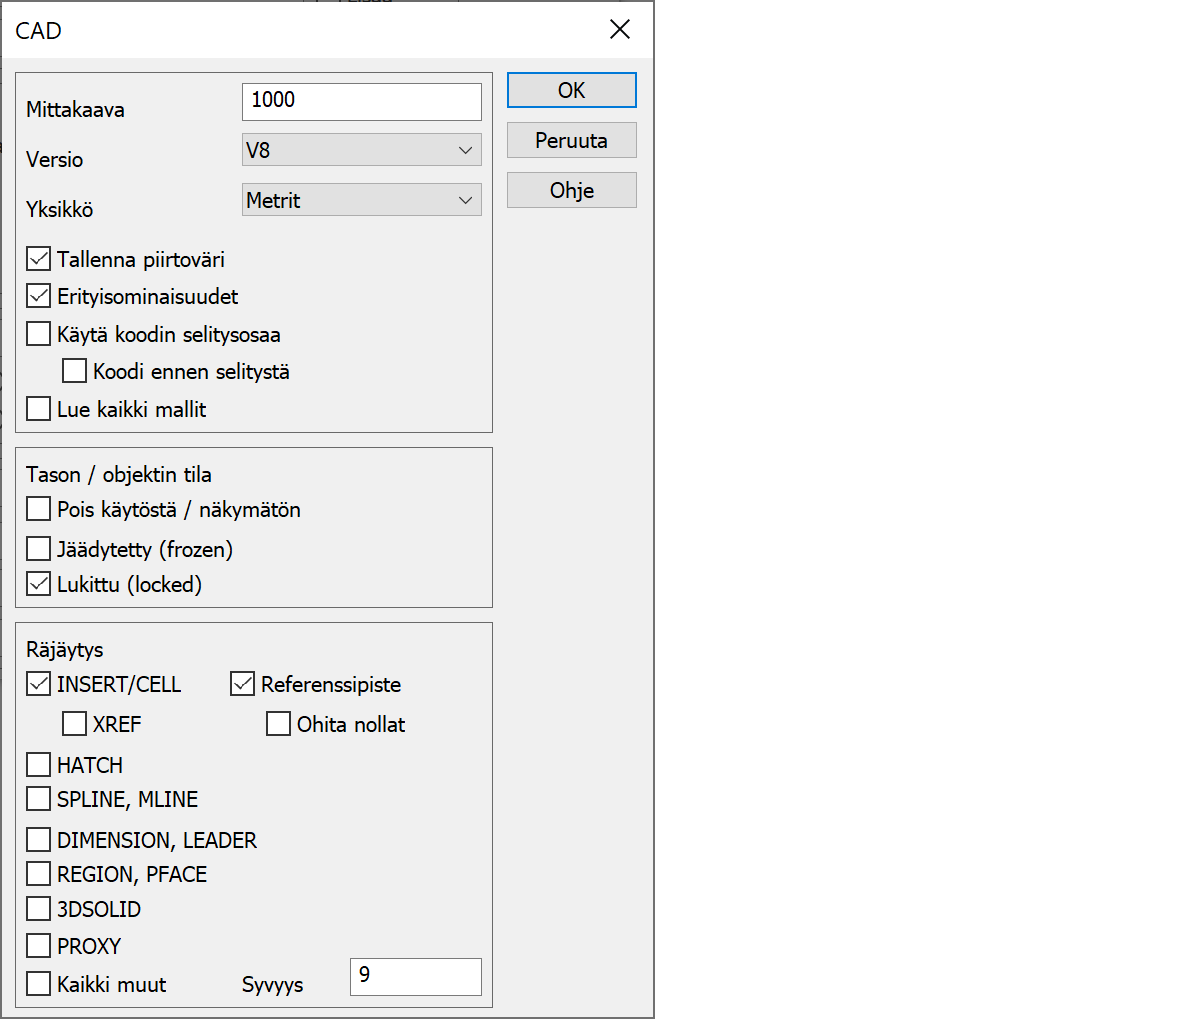Disable INSERT/CELL explode checkbox
This screenshot has width=1200, height=1019.
point(38,684)
